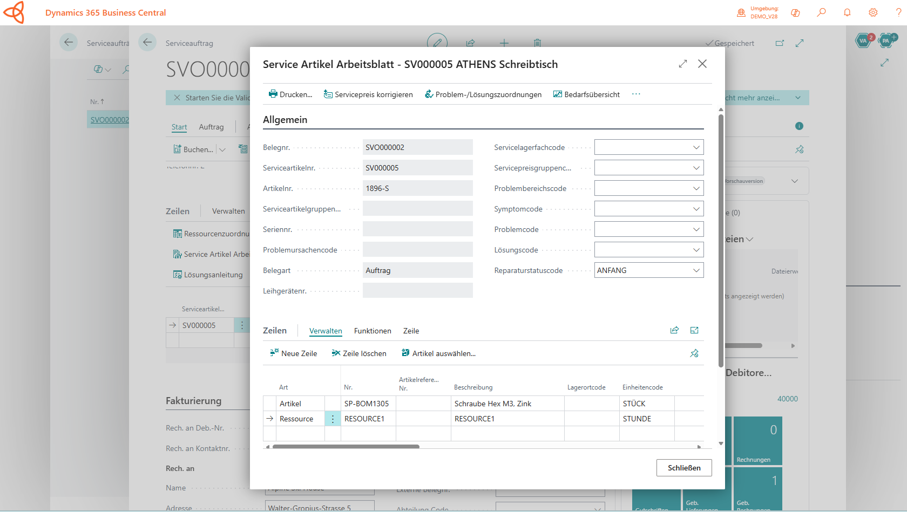Screen dimensions: 907x512
Task: Open Serviceauftrag in new window icon
Action: [x=780, y=43]
